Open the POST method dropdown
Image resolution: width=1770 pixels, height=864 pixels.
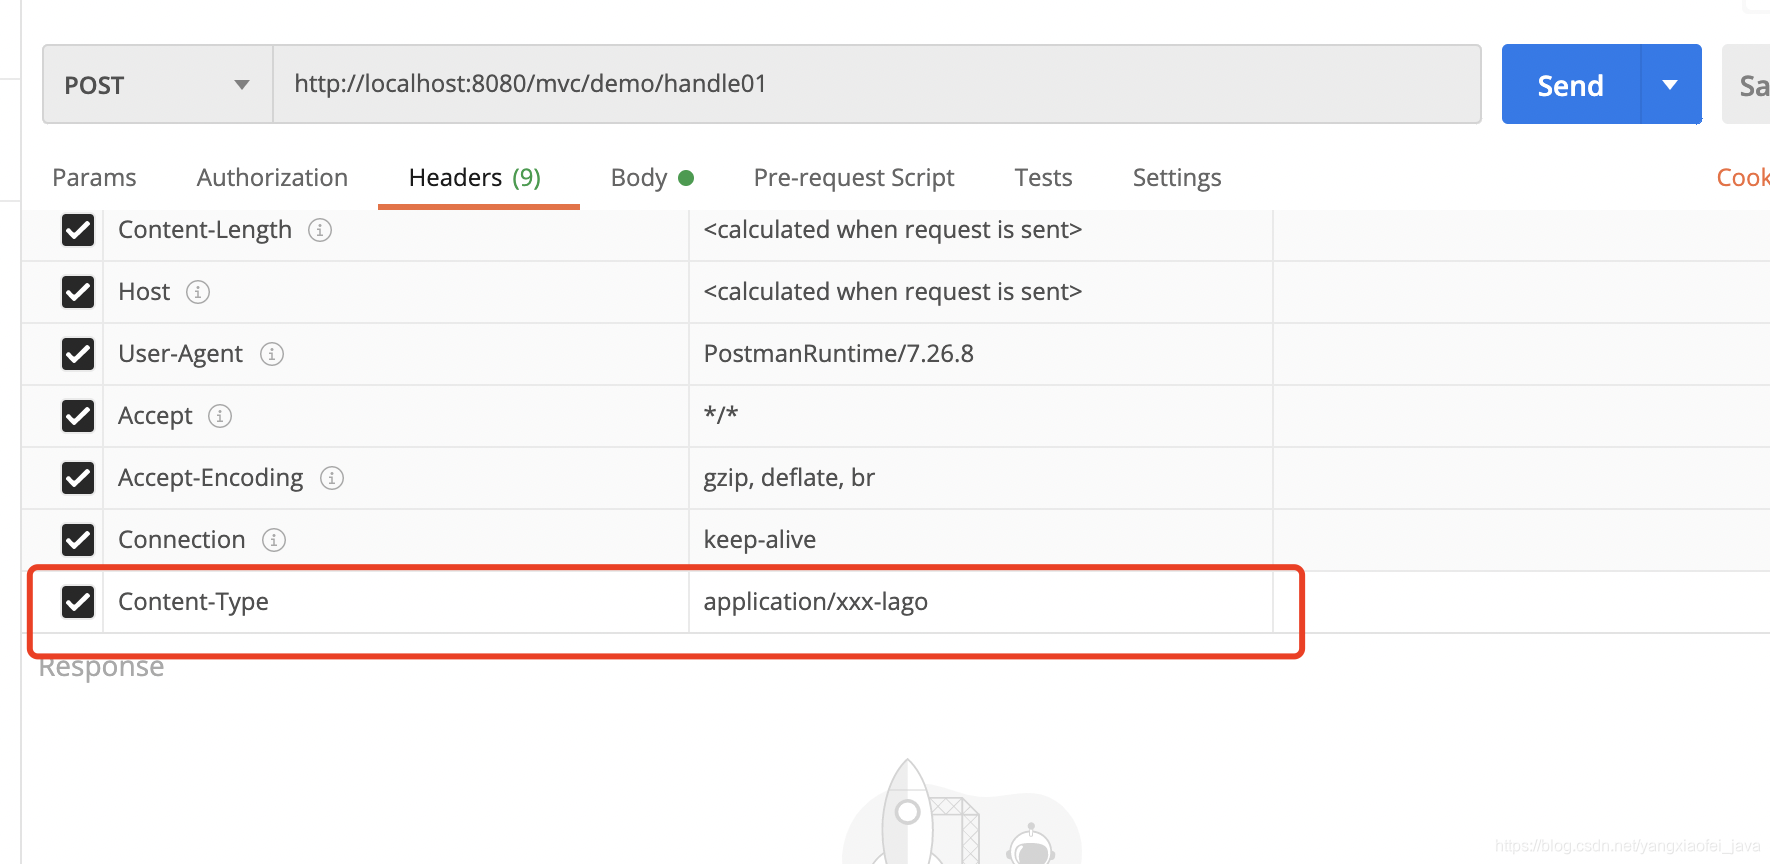point(158,85)
